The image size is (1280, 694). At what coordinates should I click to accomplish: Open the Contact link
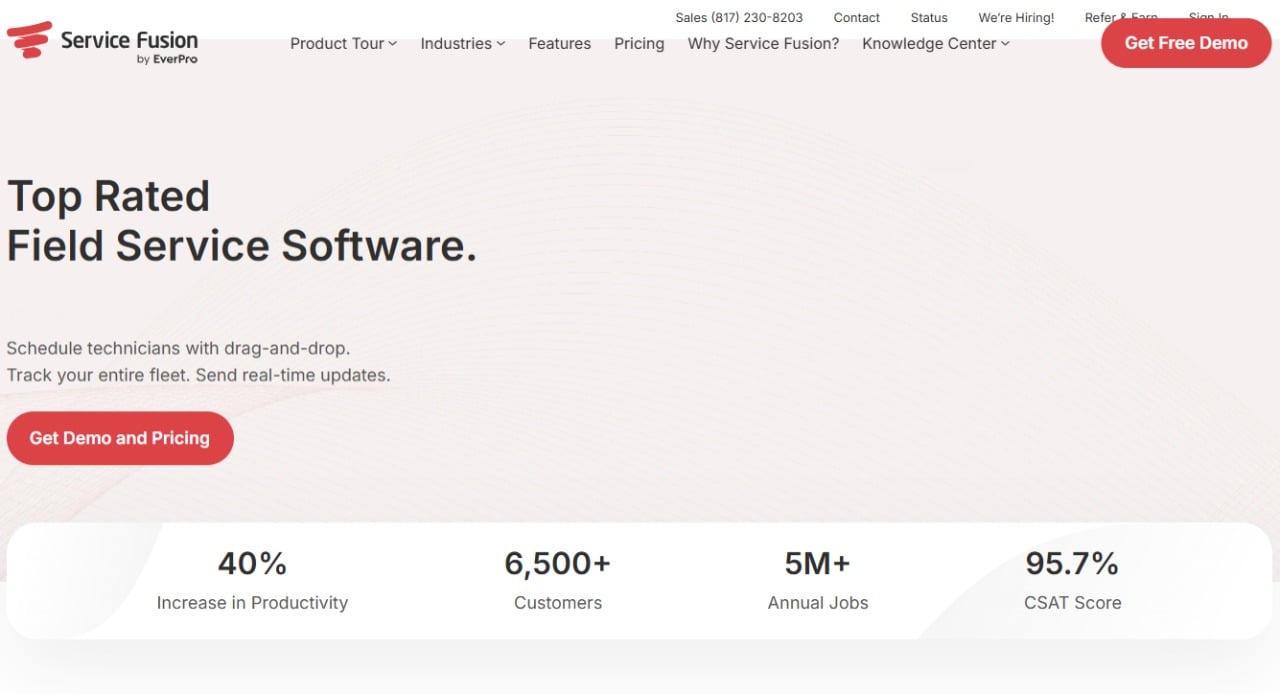(857, 18)
